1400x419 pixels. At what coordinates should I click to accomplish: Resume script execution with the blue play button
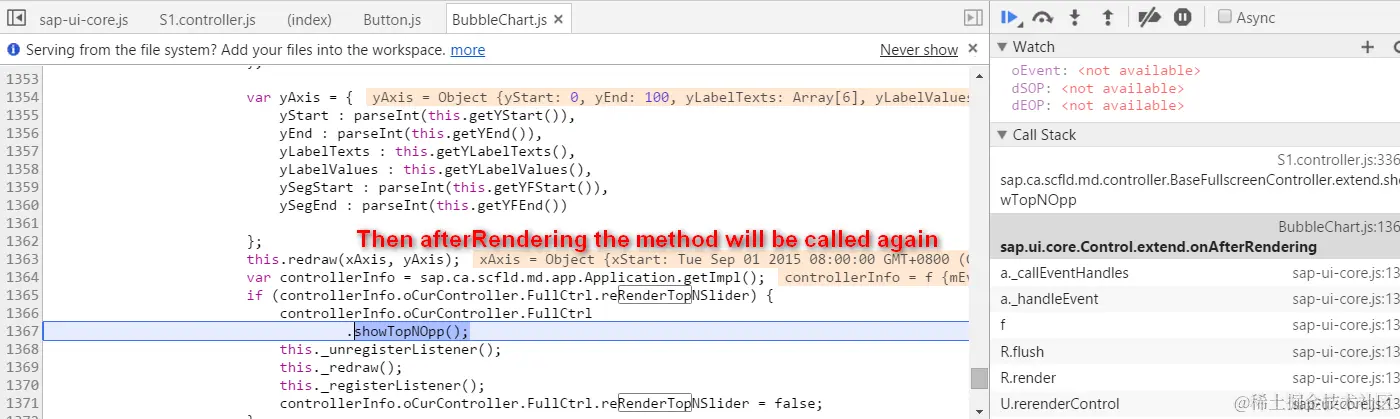[x=1010, y=17]
